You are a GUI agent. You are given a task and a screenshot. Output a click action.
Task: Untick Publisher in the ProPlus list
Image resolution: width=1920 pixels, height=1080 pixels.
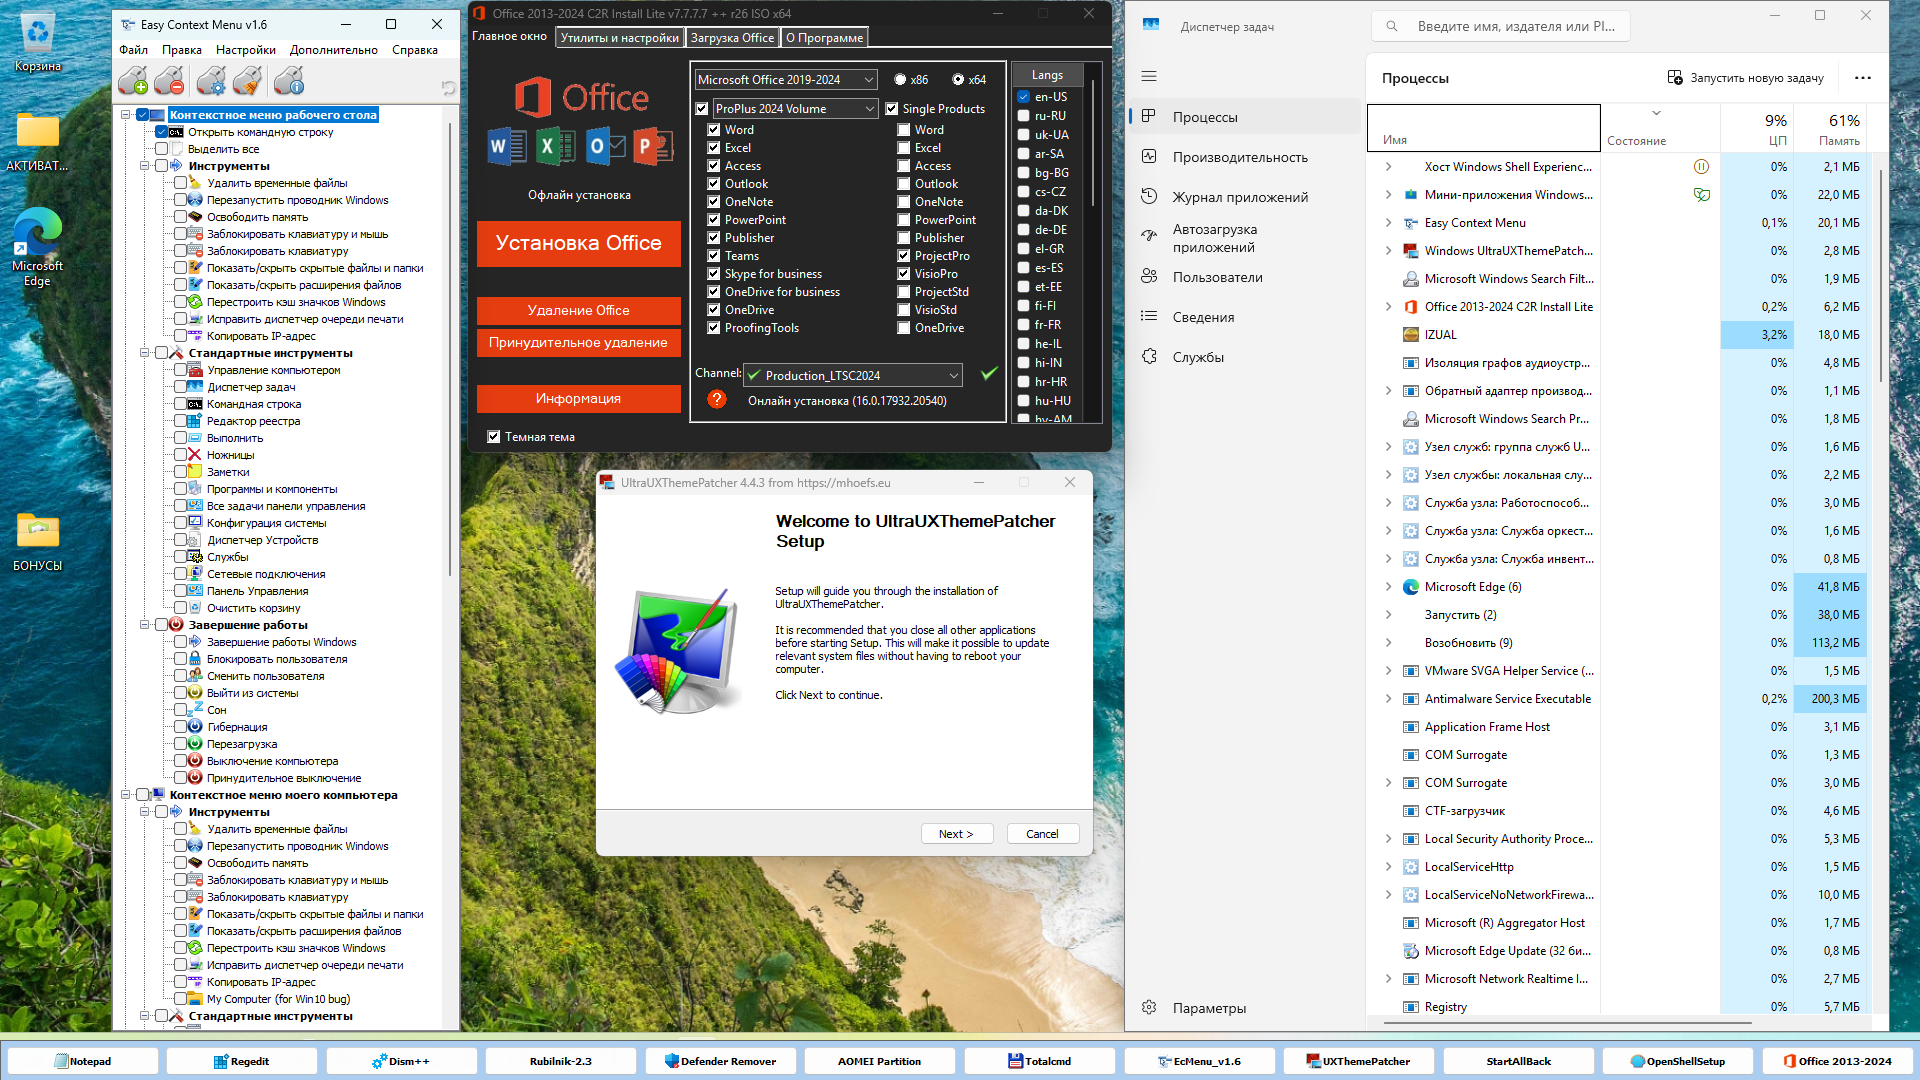point(714,238)
